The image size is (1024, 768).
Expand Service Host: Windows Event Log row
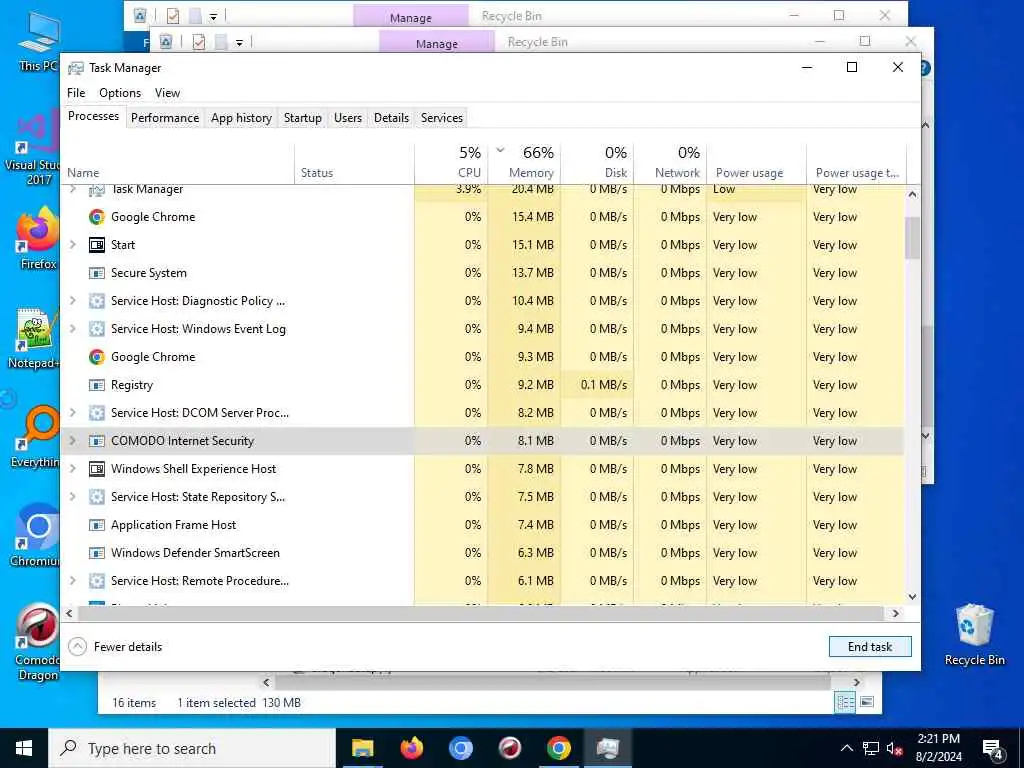pos(72,329)
